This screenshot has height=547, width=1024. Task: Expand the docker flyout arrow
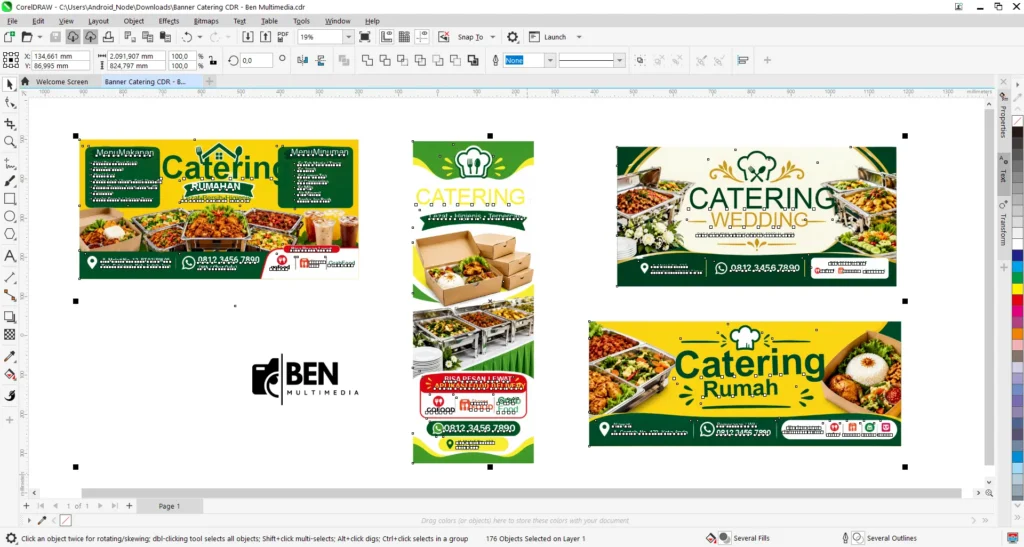(1017, 84)
